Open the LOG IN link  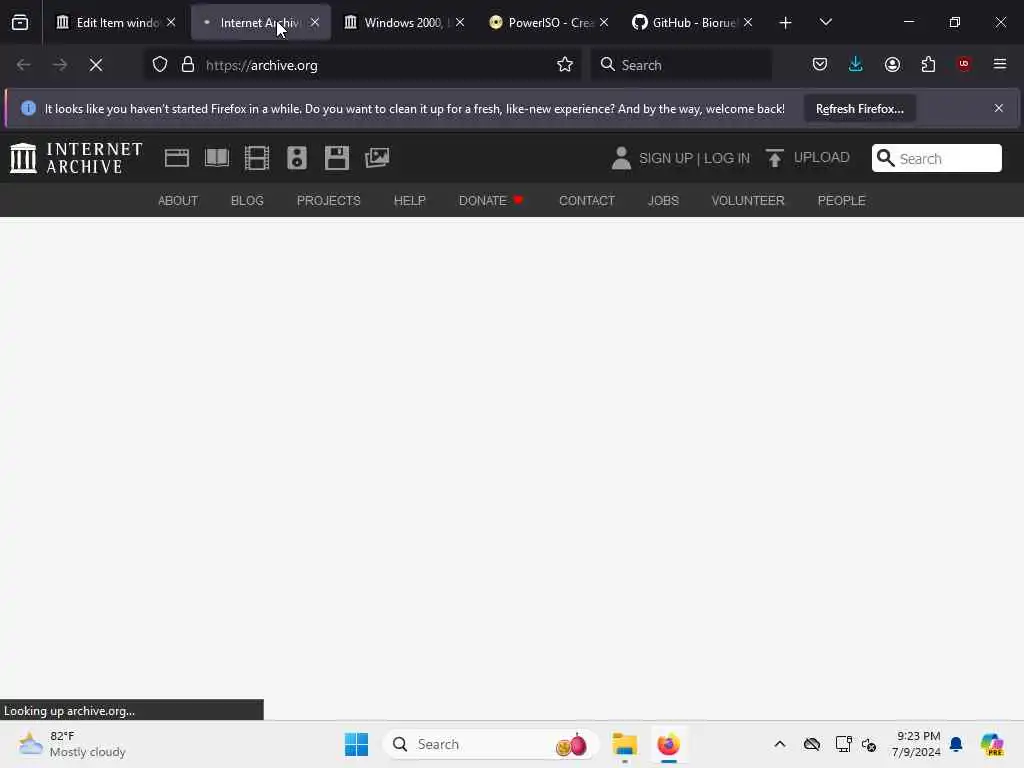click(727, 158)
